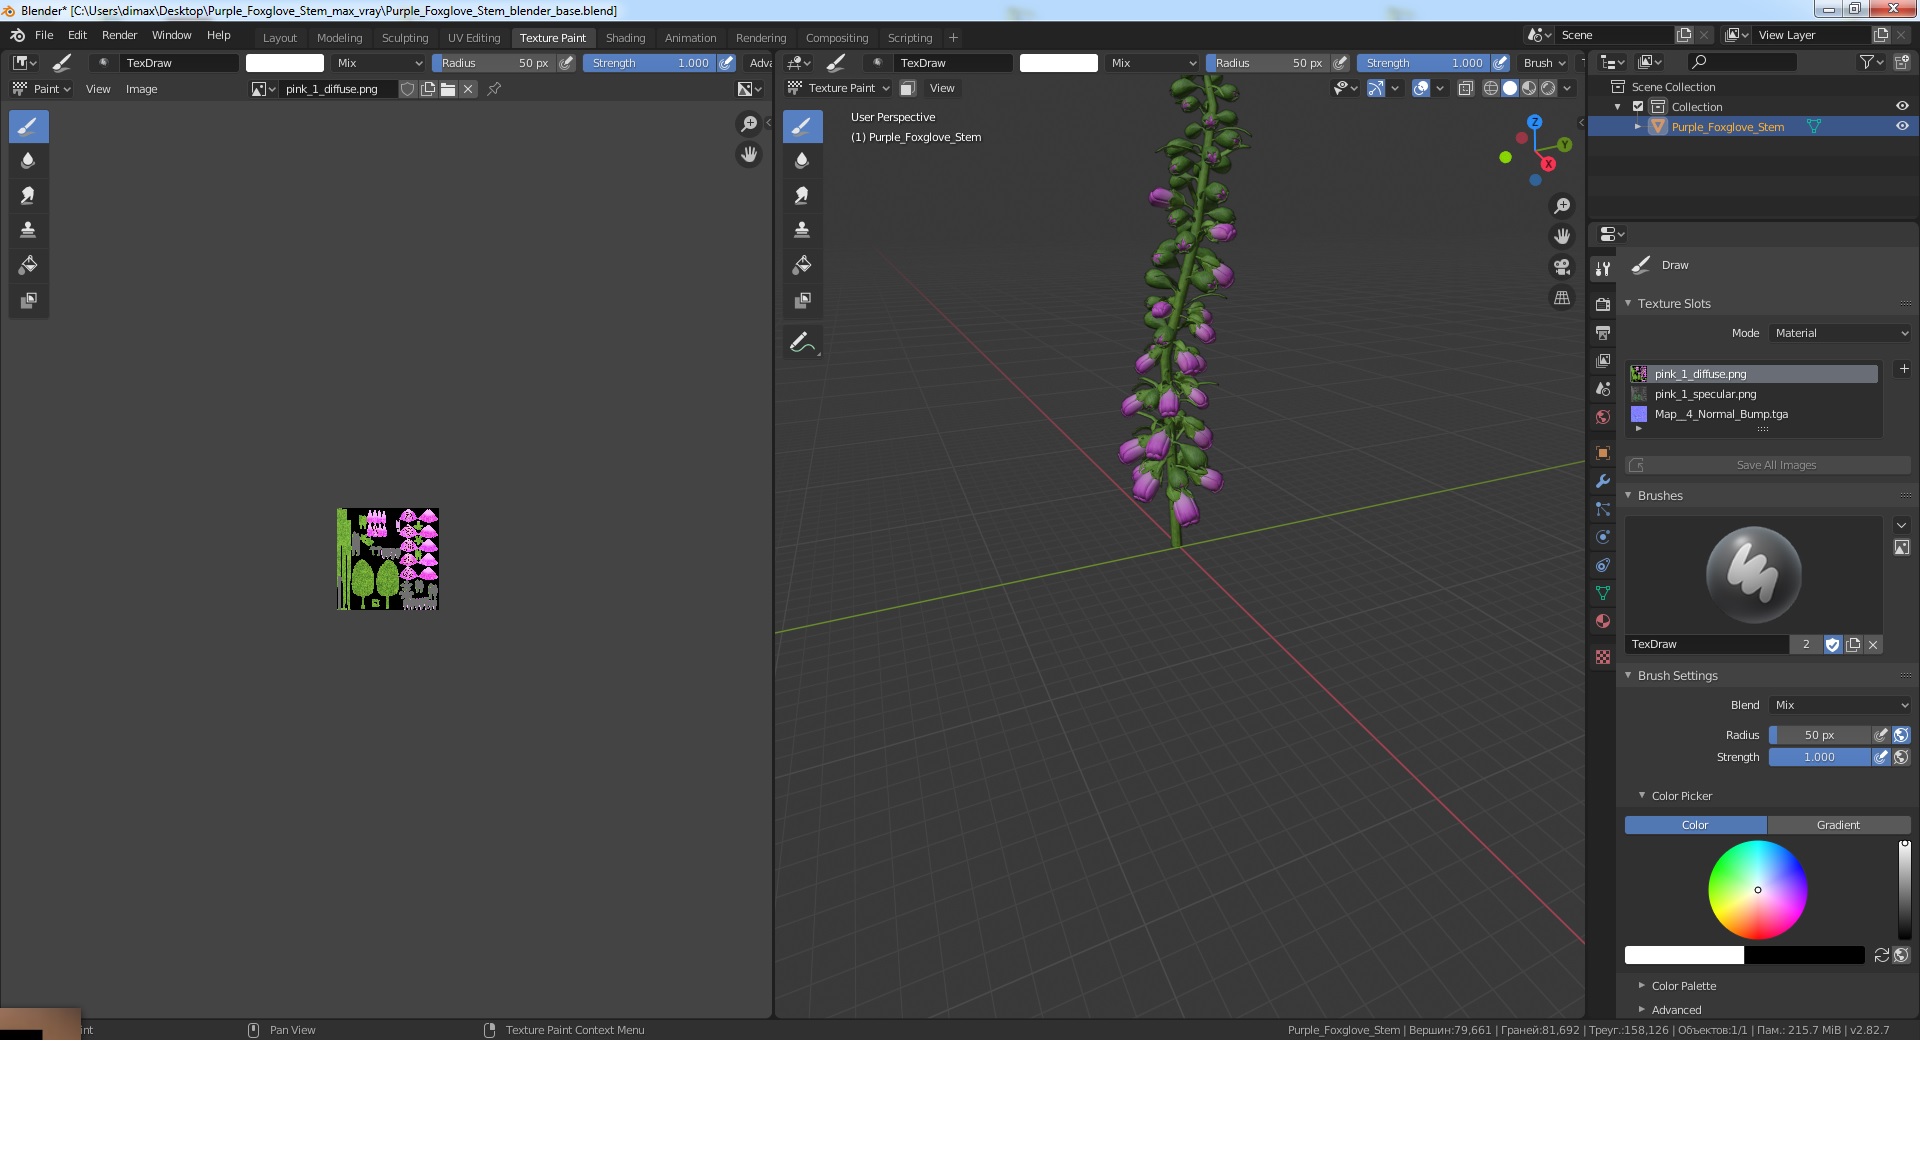The height and width of the screenshot is (1158, 1920).
Task: Expand Purple_Foxglove_Stem tree in outliner
Action: (1637, 127)
